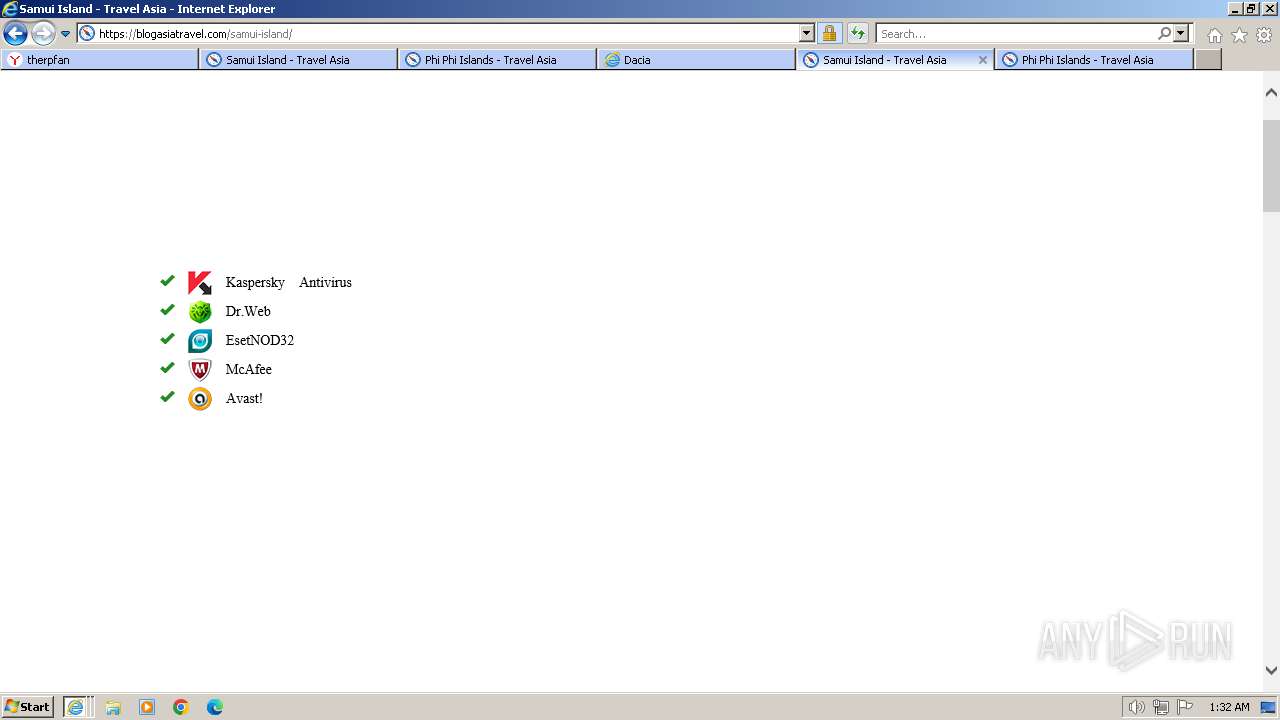Open the Favorites star icon
This screenshot has height=720, width=1280.
coord(1239,35)
